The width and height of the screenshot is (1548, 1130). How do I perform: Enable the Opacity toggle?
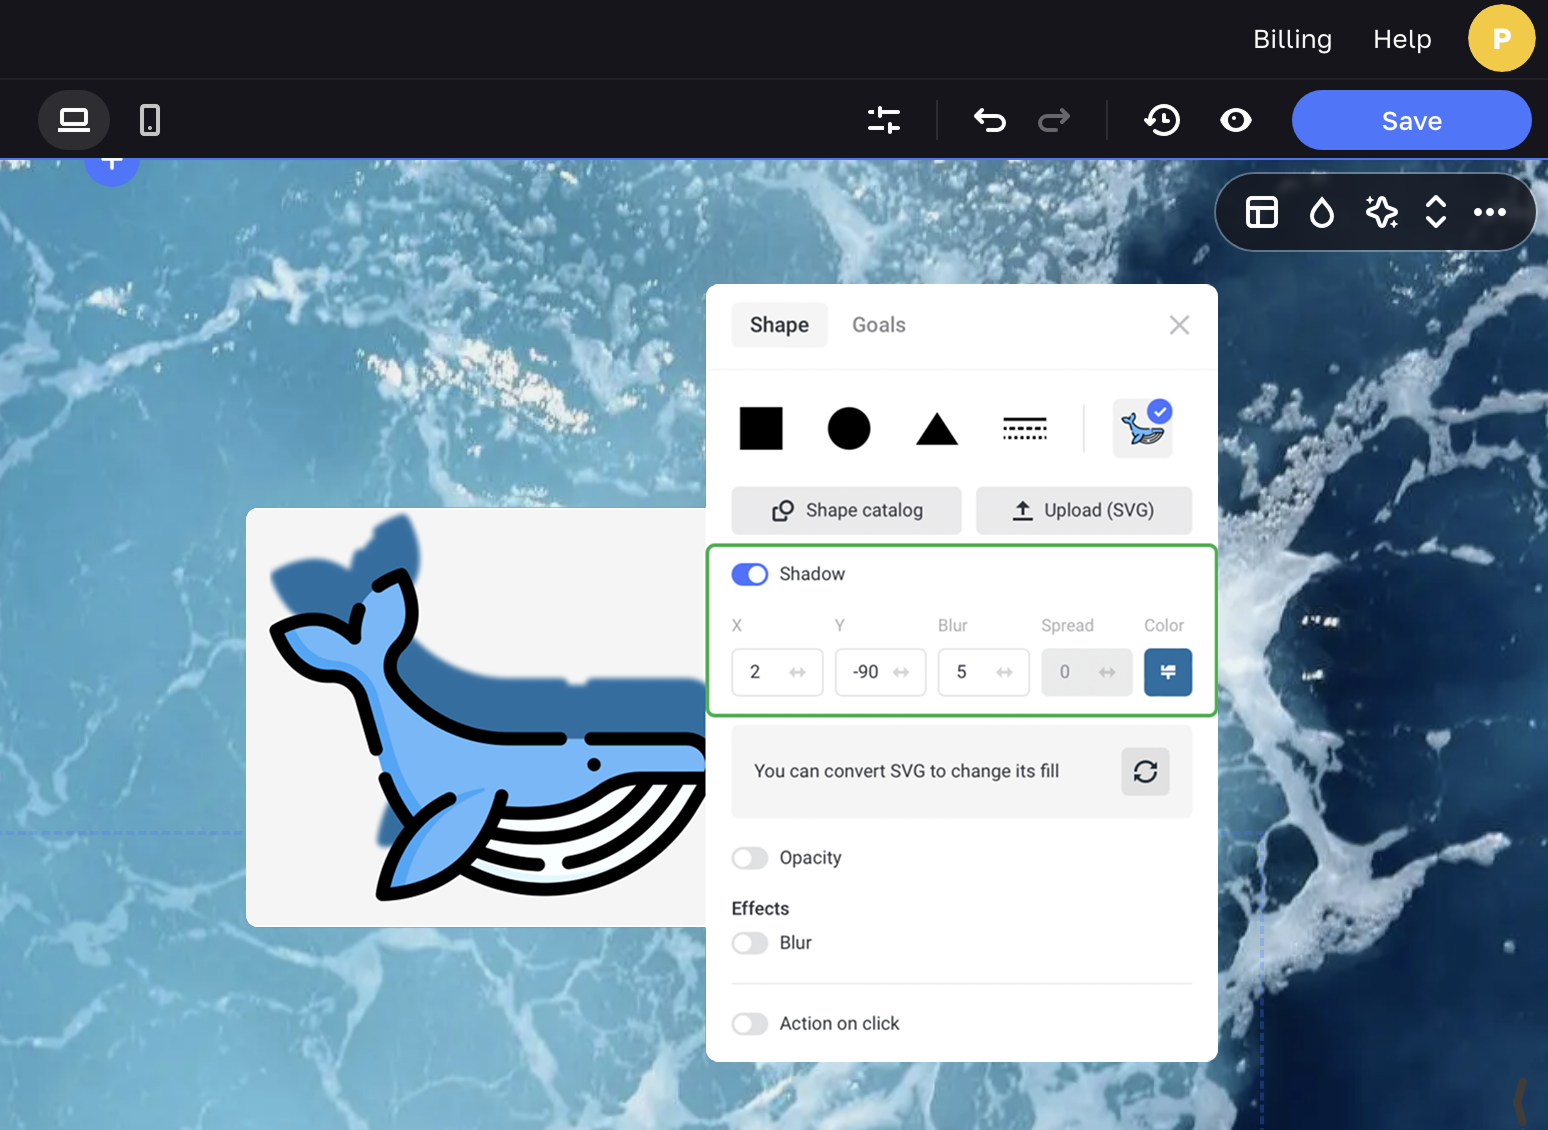pyautogui.click(x=750, y=858)
